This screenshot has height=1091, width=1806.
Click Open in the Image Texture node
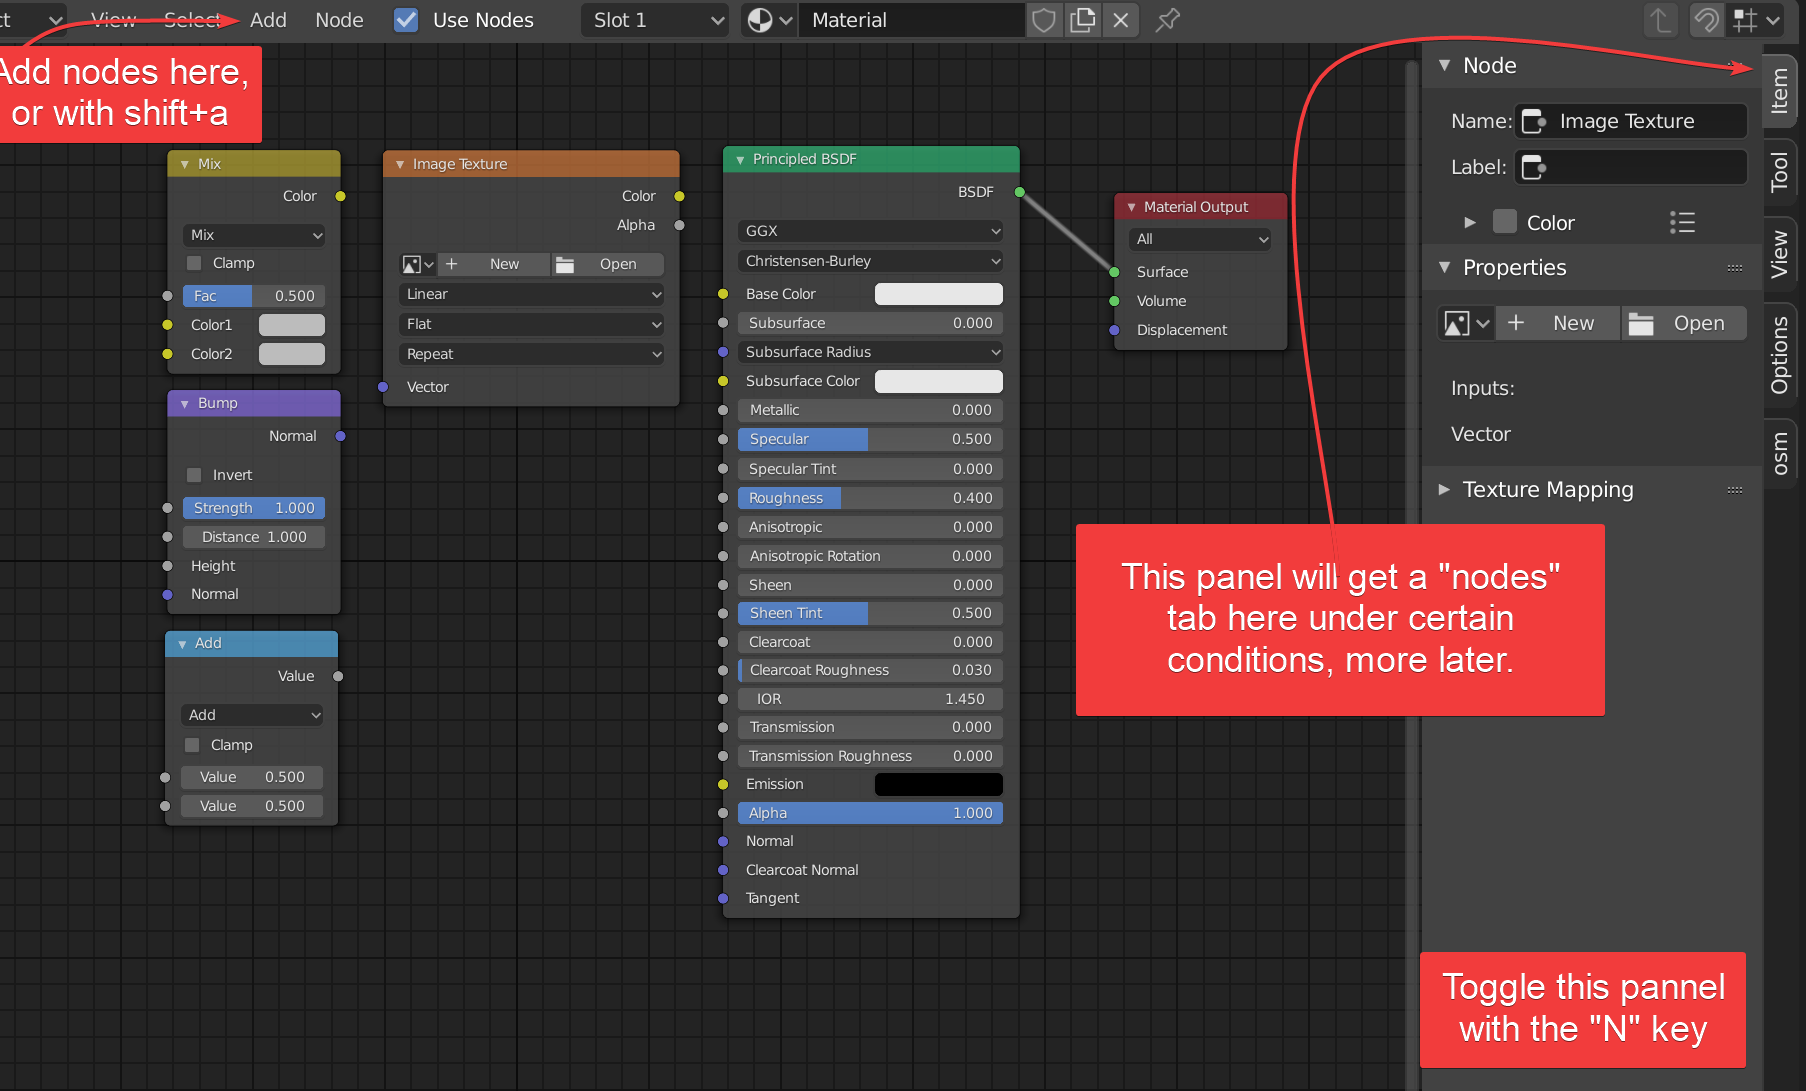(608, 264)
